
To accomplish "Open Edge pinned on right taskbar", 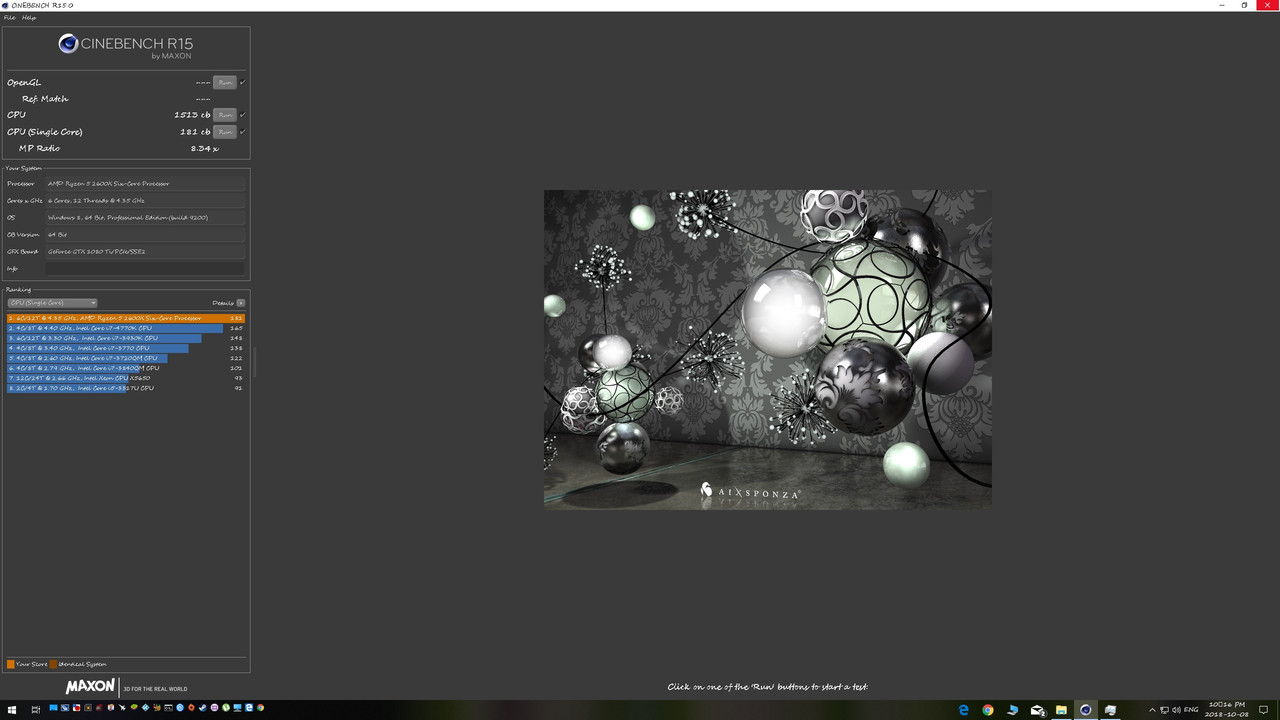I will click(x=964, y=710).
